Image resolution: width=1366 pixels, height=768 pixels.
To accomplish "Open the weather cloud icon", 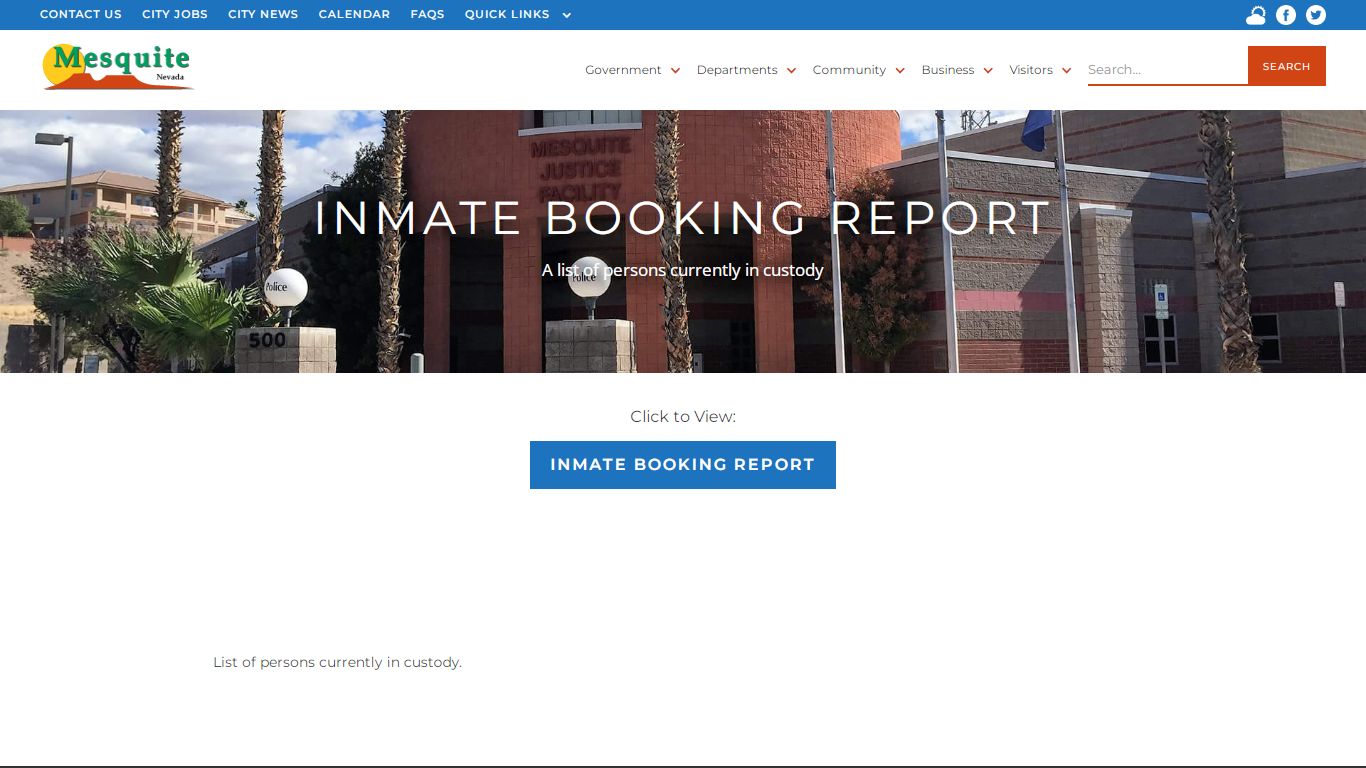I will [x=1256, y=15].
